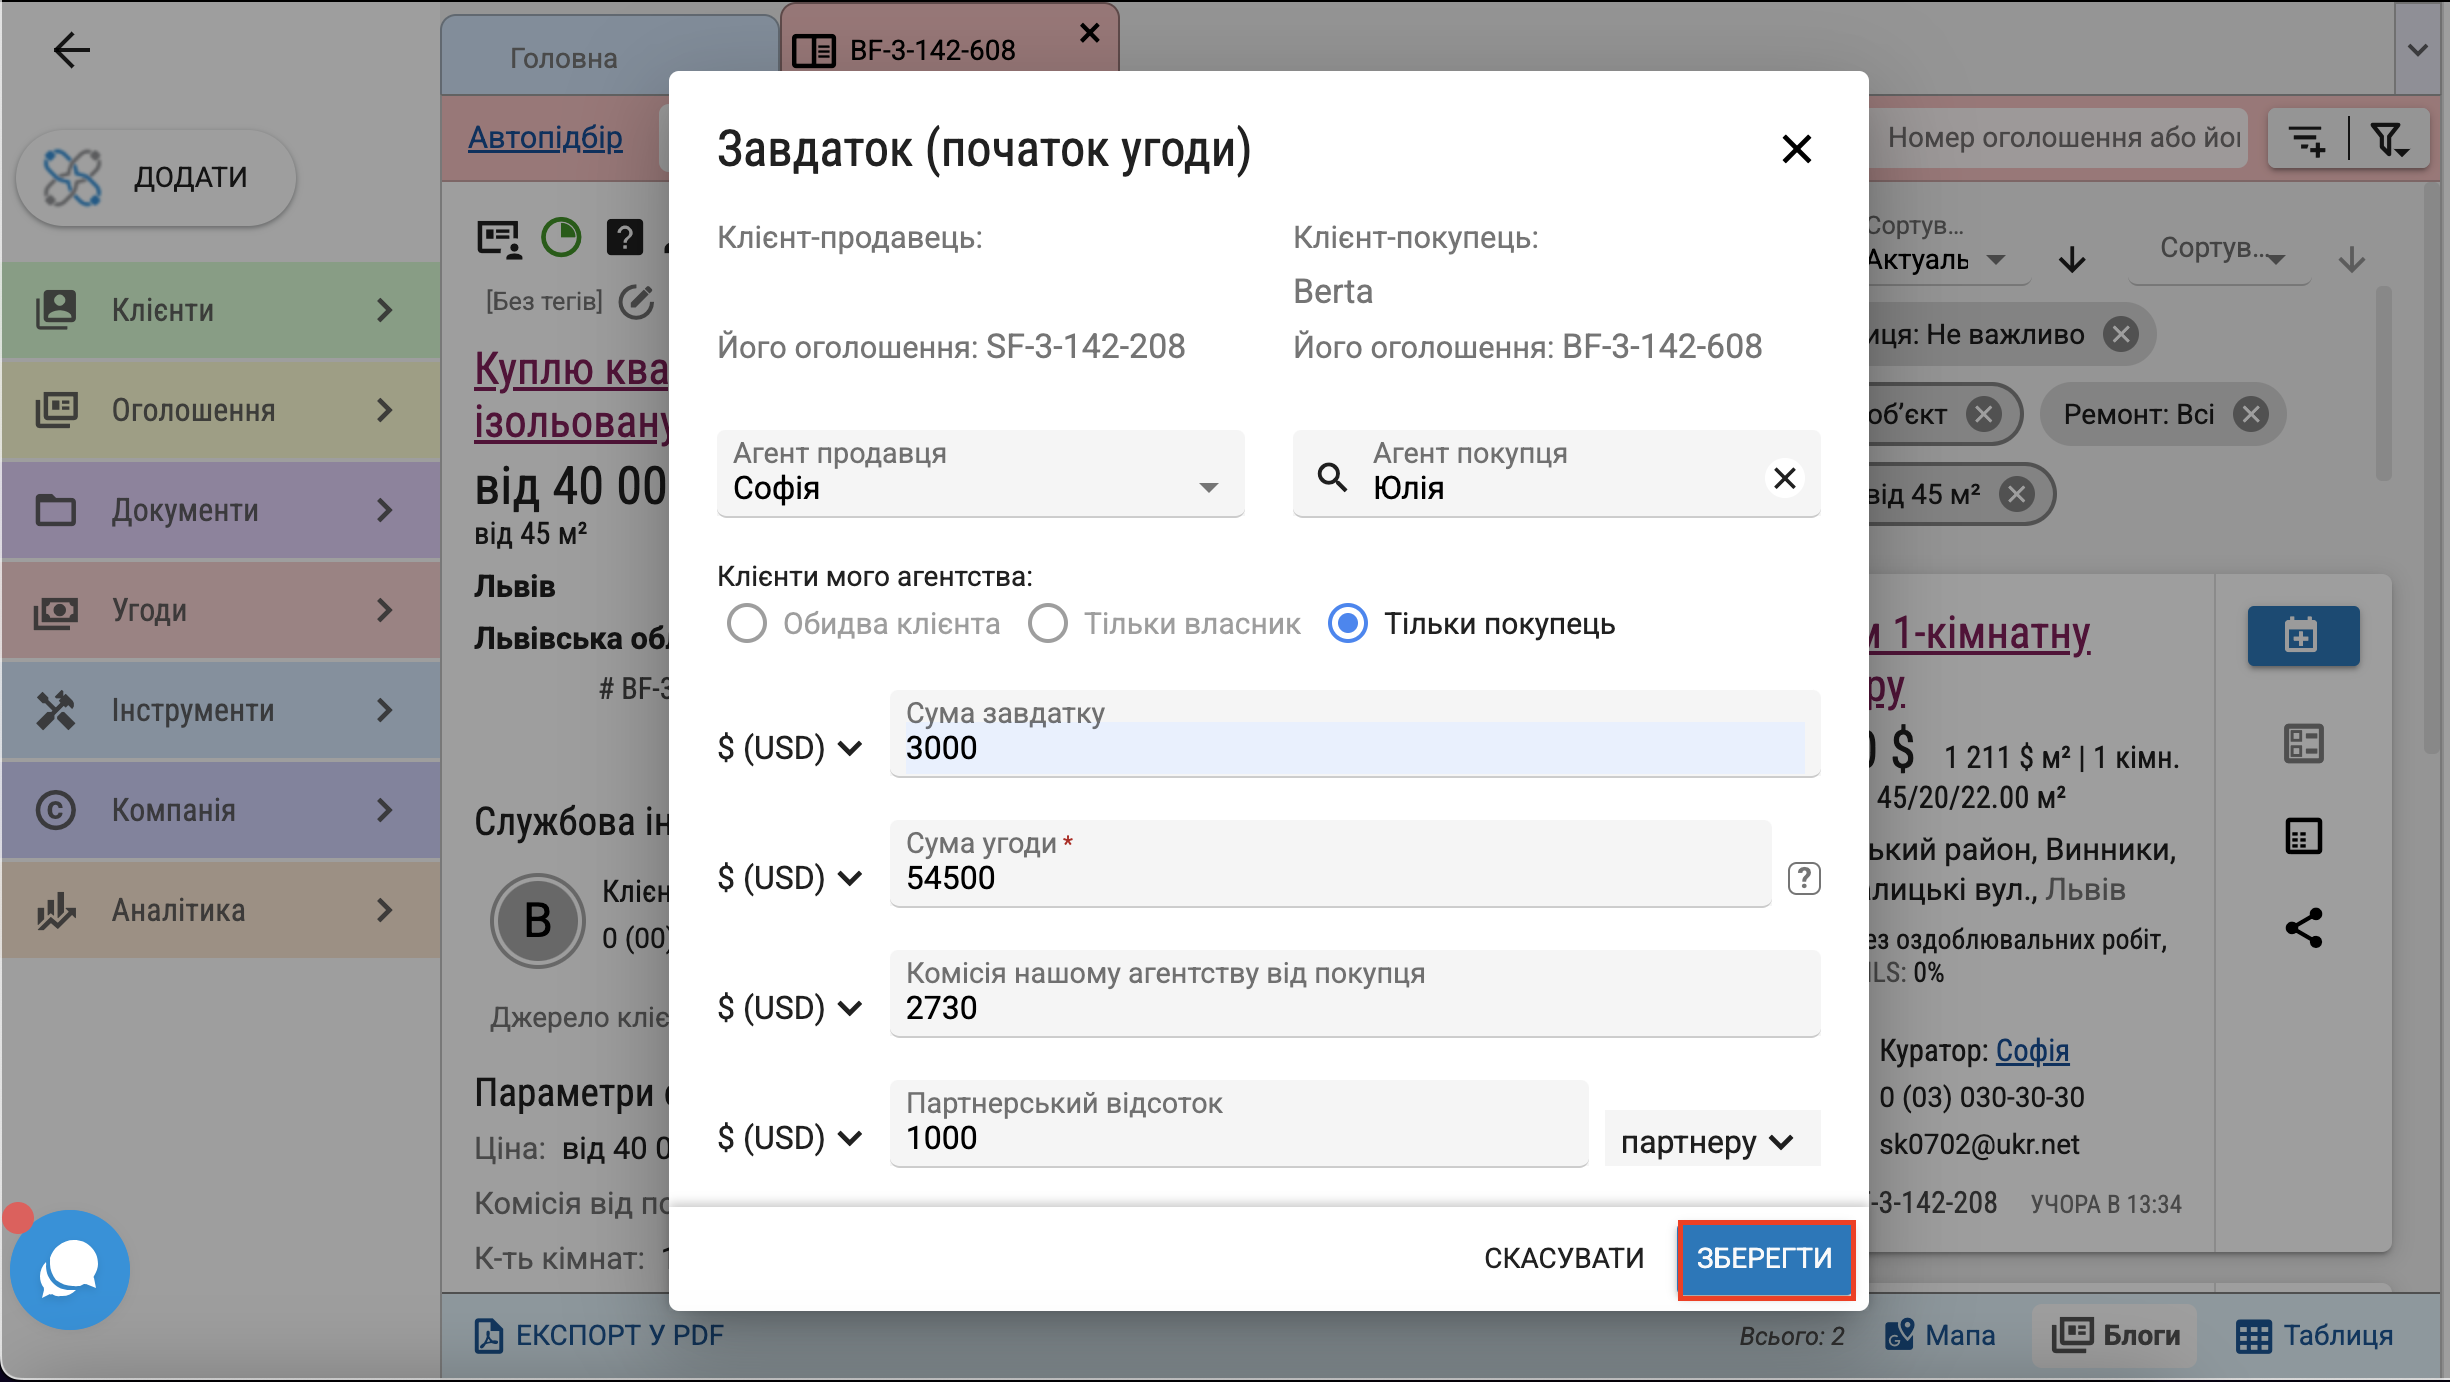Image resolution: width=2450 pixels, height=1382 pixels.
Task: Click the Комісія нашому агентству input field
Action: [x=1355, y=994]
